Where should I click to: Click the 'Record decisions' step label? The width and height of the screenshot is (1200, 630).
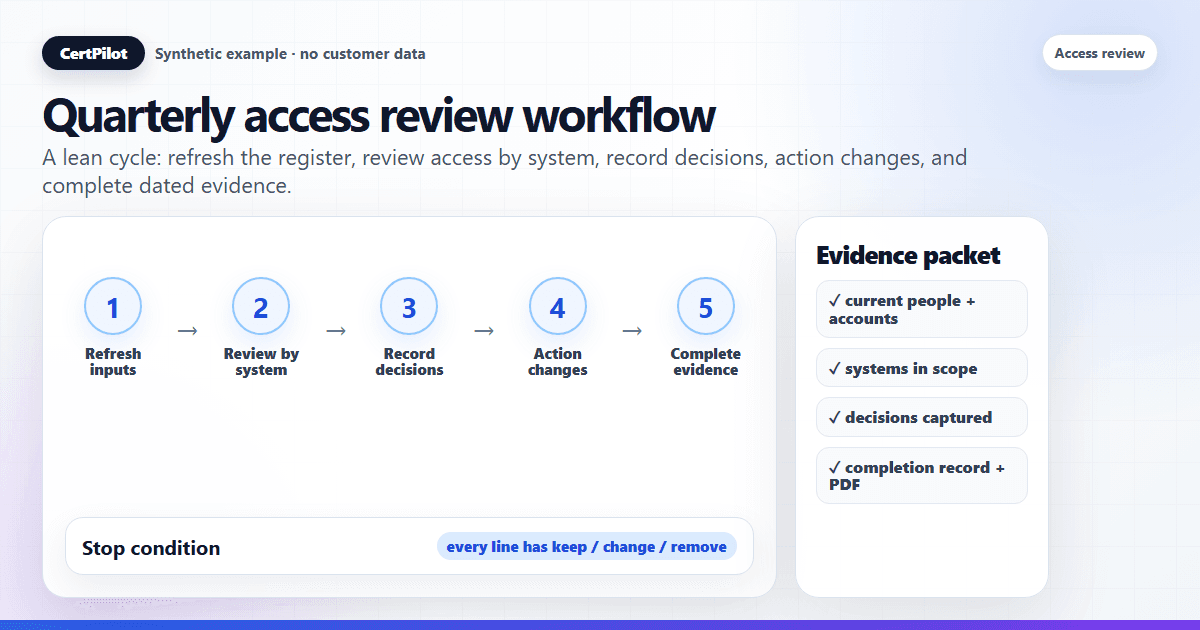tap(409, 362)
